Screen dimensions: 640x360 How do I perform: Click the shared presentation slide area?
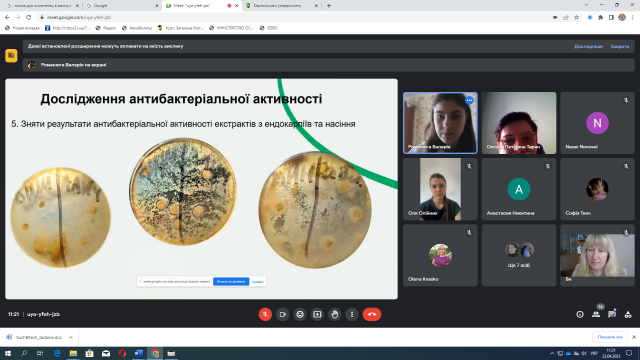tap(201, 189)
